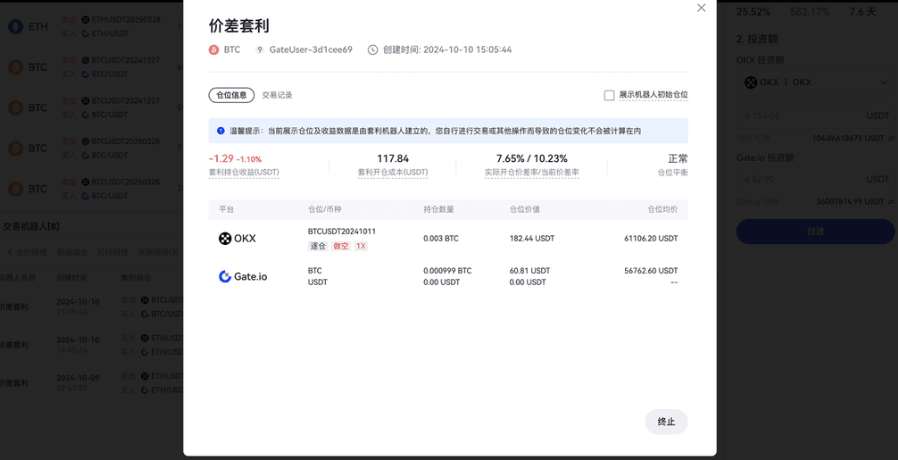
Task: Click the transfer arrows icon beside Gate.io available balance
Action: [x=891, y=201]
